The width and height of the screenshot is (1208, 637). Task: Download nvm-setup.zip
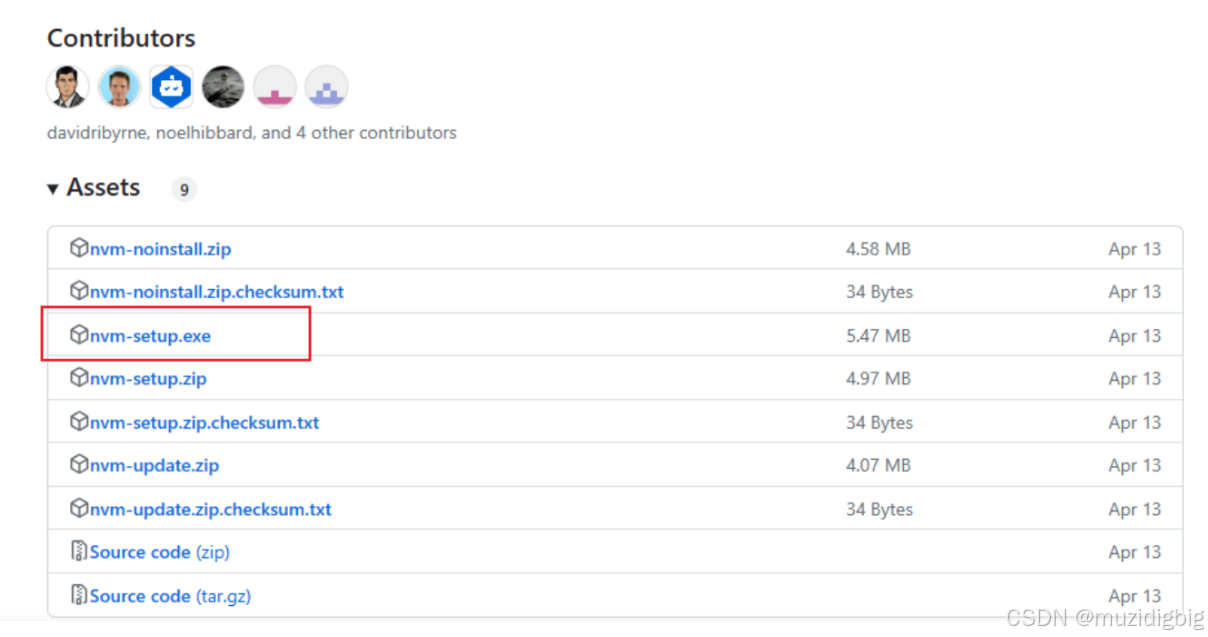click(x=148, y=379)
